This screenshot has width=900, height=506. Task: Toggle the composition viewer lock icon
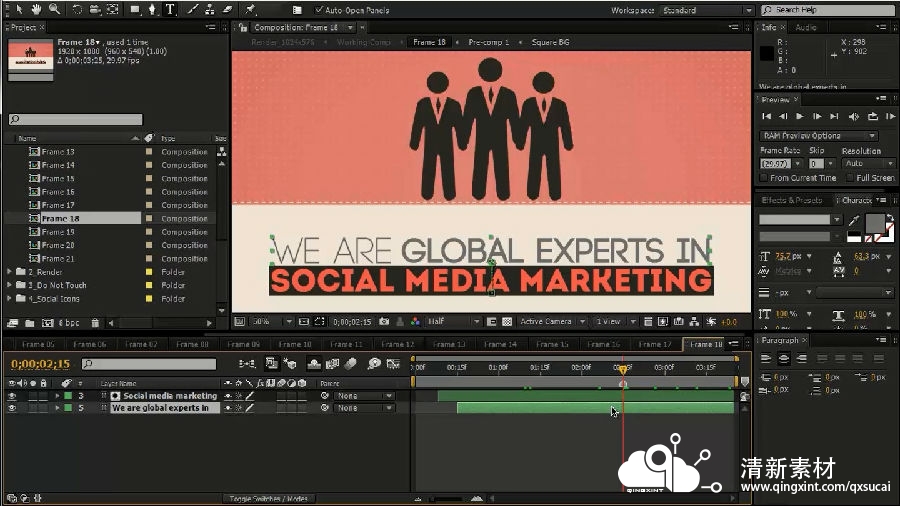coord(243,27)
